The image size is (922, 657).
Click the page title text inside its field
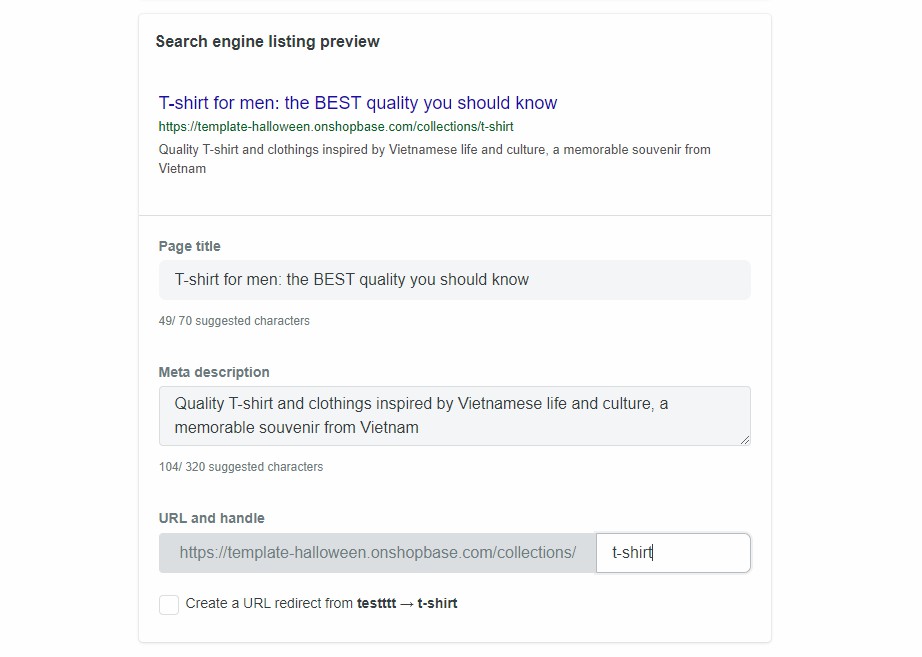(x=351, y=279)
